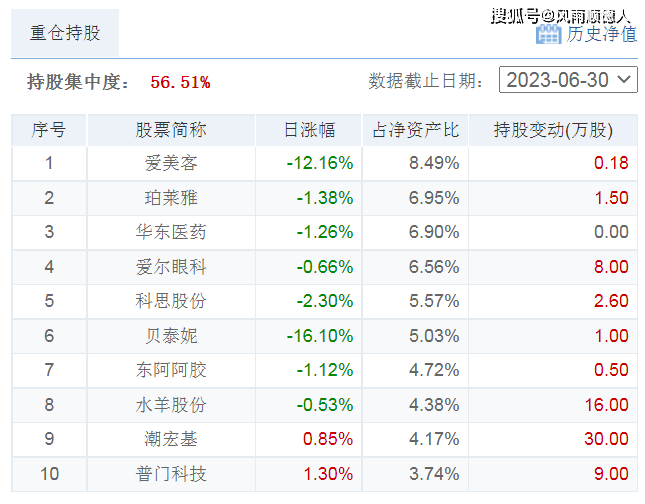Sort by 日涨幅 column header
The width and height of the screenshot is (645, 504).
309,131
